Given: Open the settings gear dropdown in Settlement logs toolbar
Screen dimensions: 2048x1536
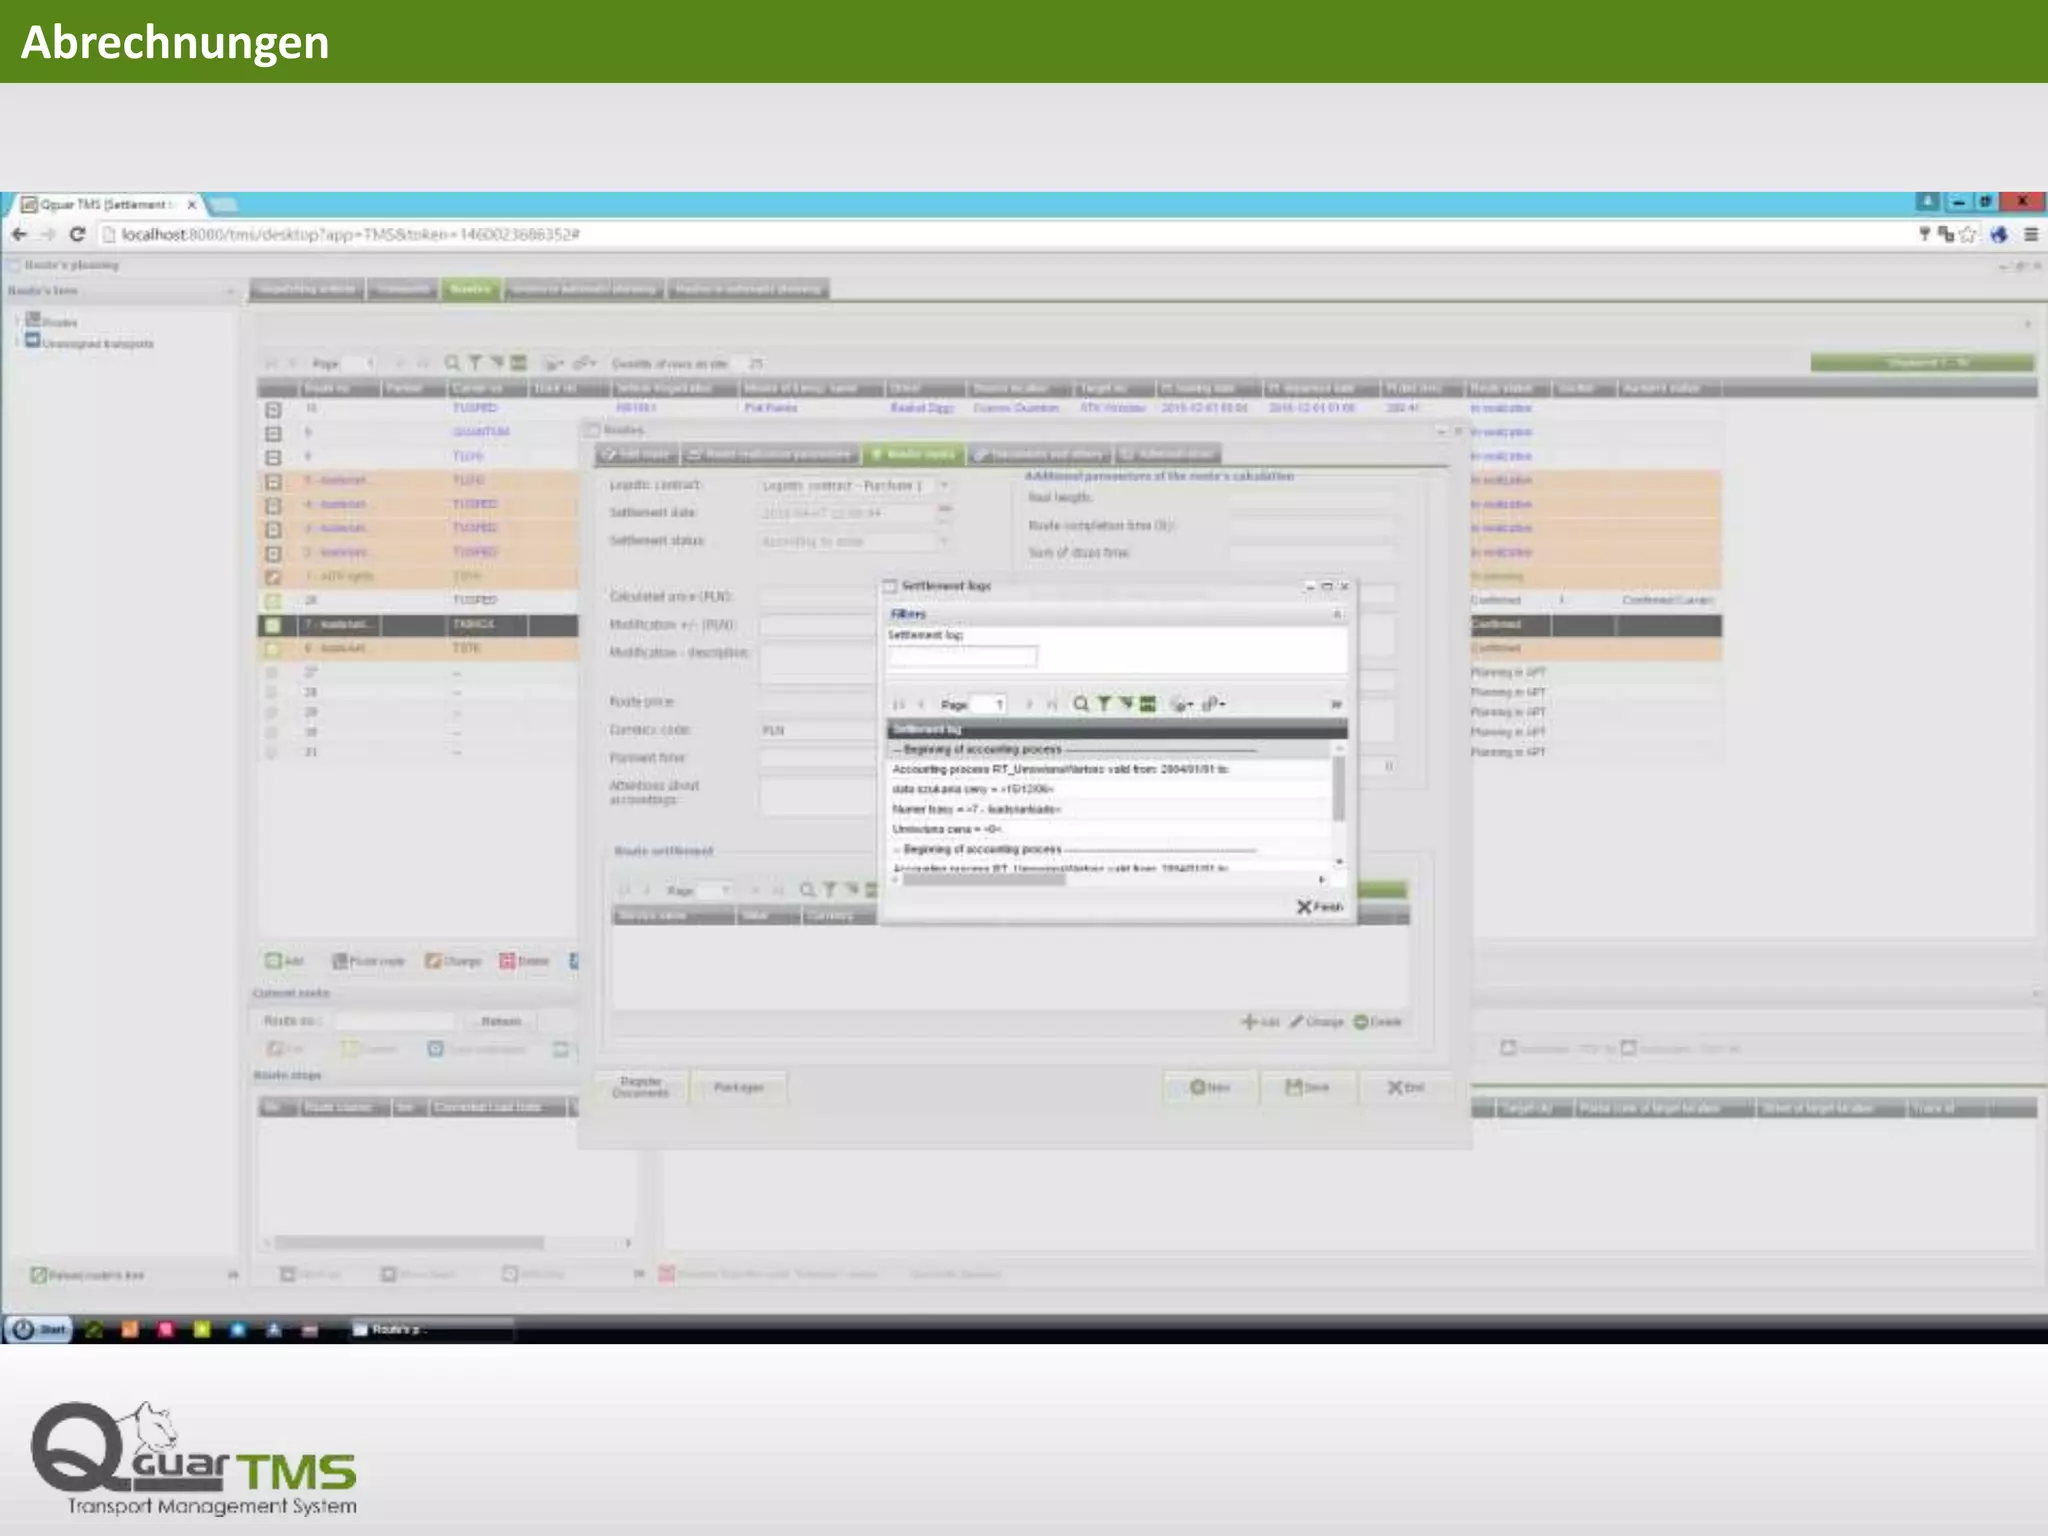Looking at the screenshot, I should 1182,704.
